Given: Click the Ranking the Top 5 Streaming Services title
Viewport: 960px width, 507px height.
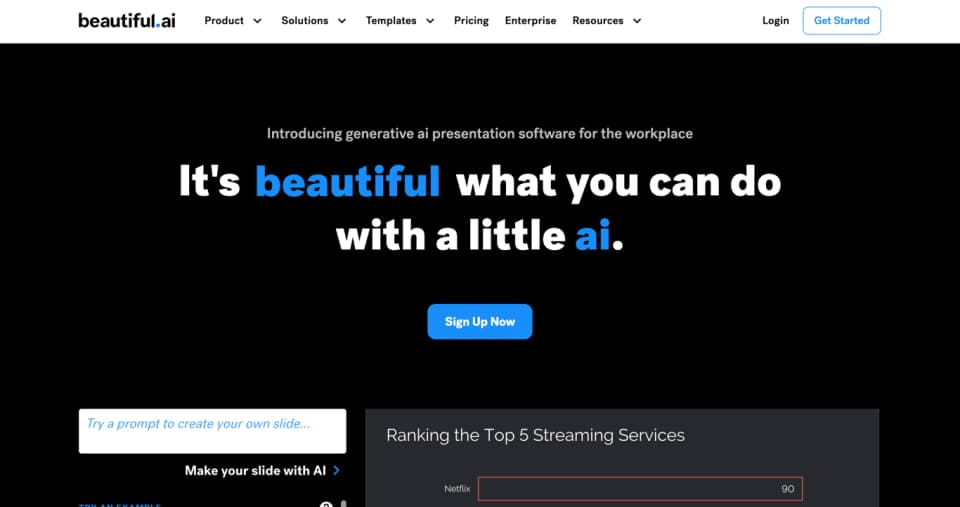Looking at the screenshot, I should 536,435.
